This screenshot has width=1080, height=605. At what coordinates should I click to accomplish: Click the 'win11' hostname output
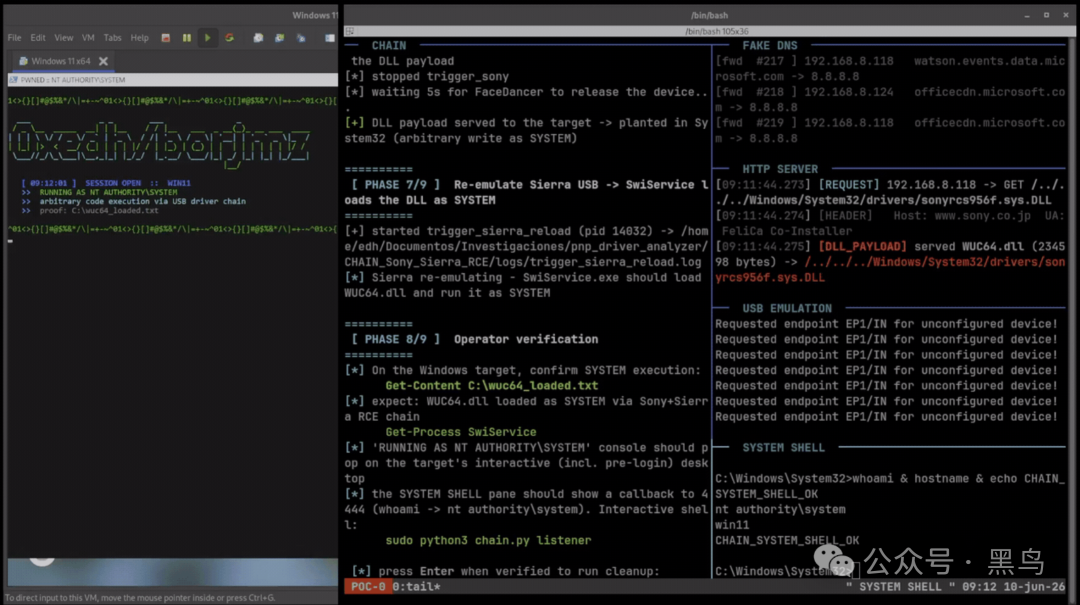click(731, 525)
